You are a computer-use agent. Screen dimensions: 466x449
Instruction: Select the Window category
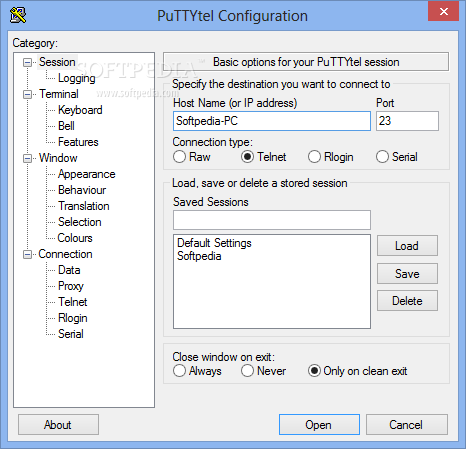click(x=58, y=158)
